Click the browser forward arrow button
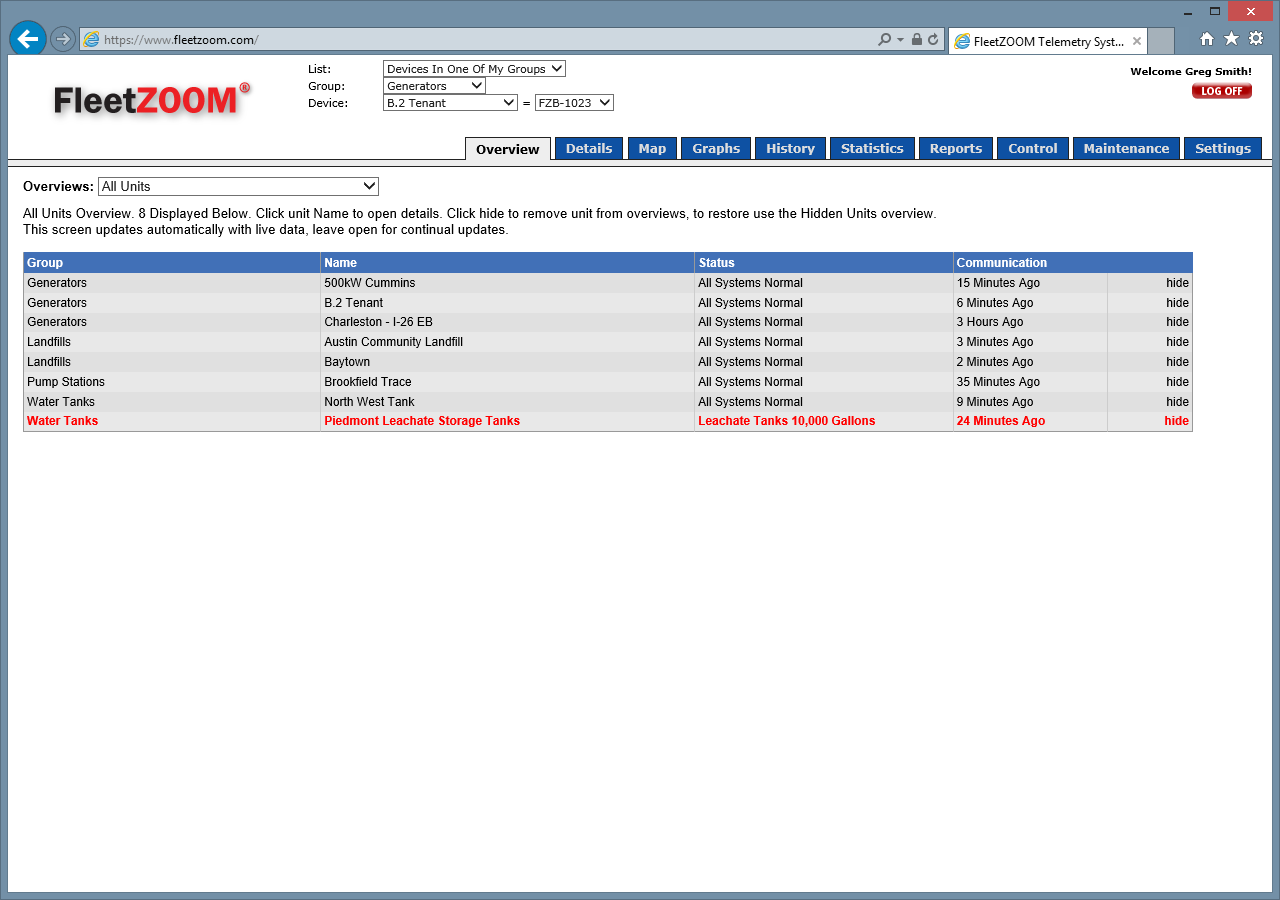This screenshot has width=1280, height=900. point(63,39)
